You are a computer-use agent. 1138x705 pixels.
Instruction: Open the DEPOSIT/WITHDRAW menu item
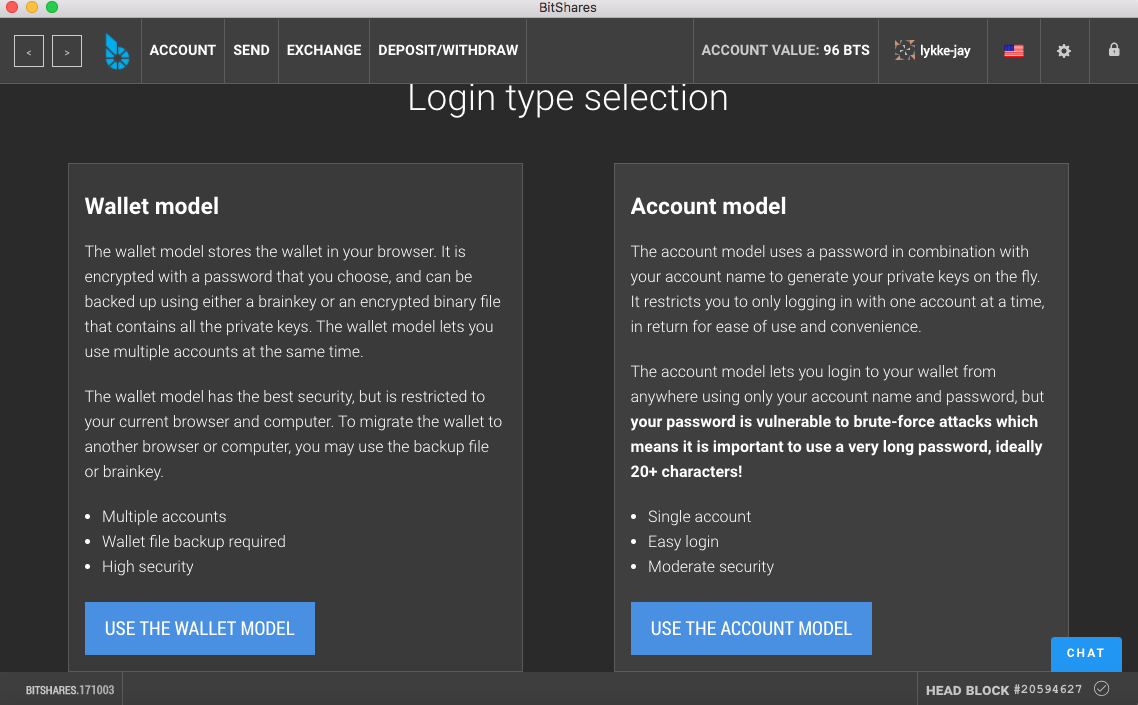pos(448,50)
